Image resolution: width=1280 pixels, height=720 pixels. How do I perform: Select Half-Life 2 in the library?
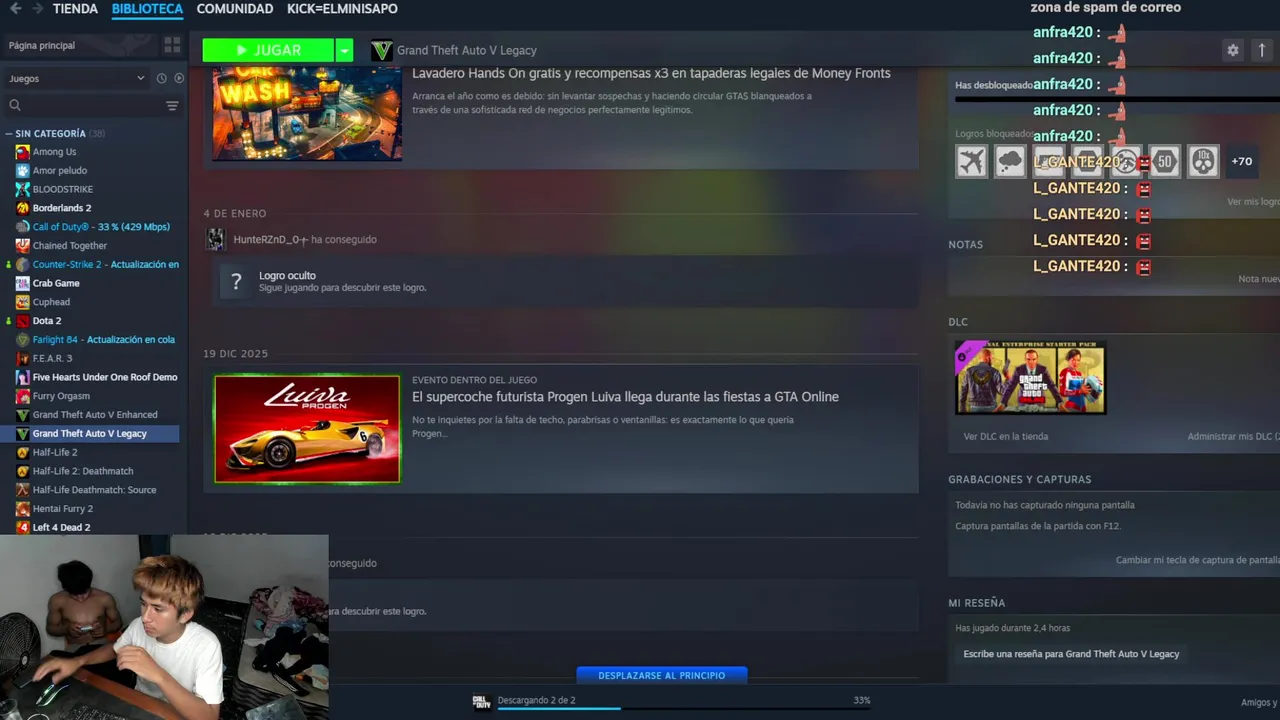(55, 453)
